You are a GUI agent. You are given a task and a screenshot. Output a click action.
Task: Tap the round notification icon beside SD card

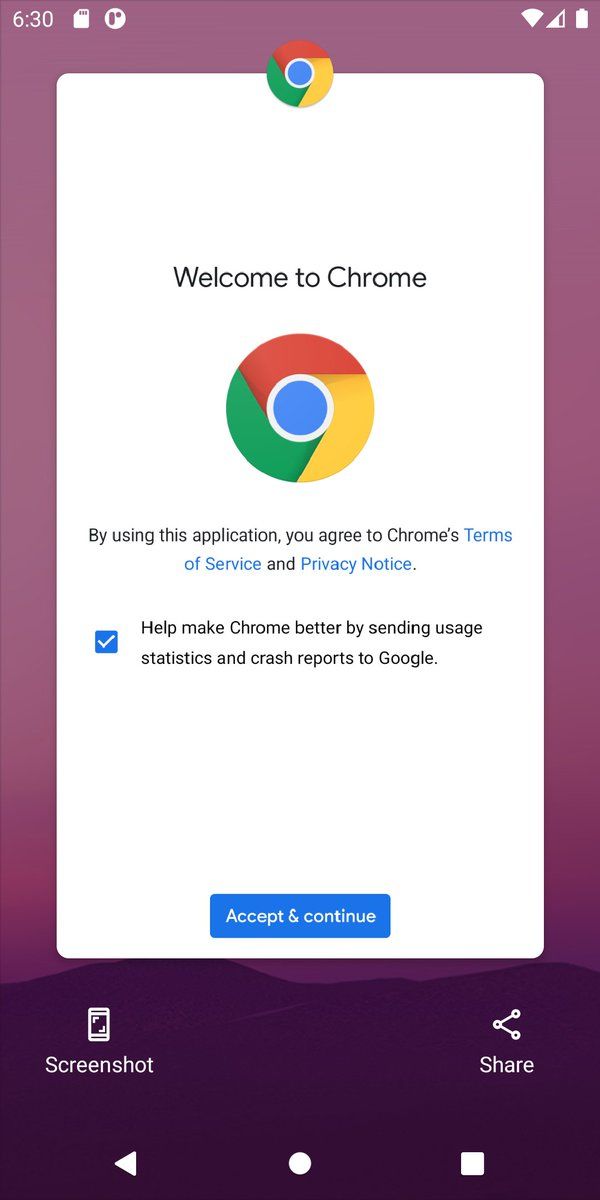(x=115, y=19)
